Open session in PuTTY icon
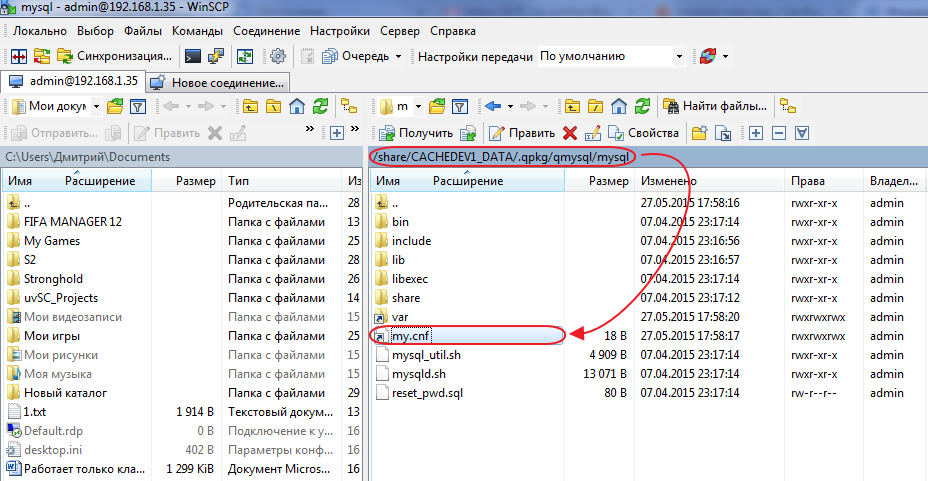Viewport: 928px width, 481px height. [x=216, y=56]
